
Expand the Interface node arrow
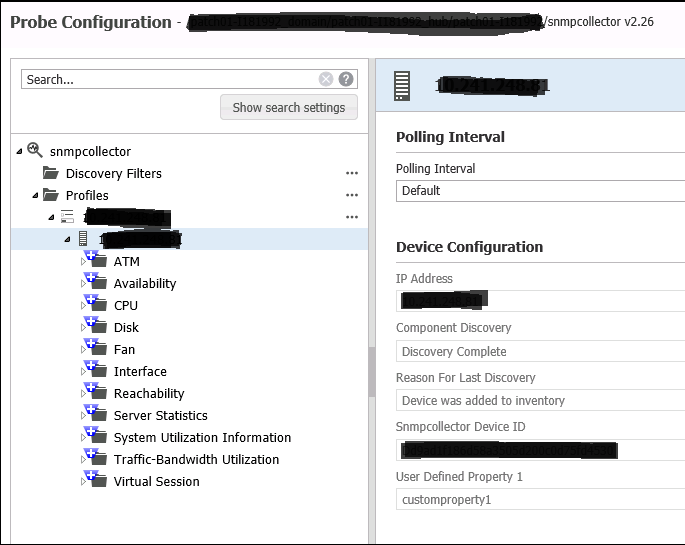pos(84,372)
